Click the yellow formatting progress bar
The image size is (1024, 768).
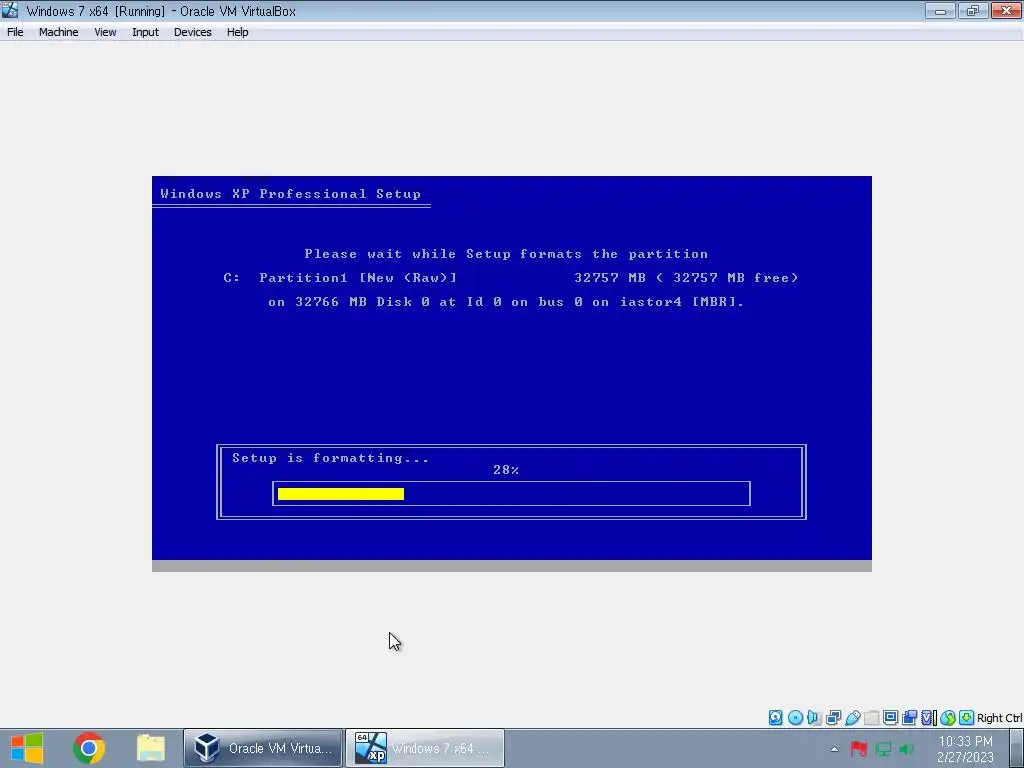(341, 494)
